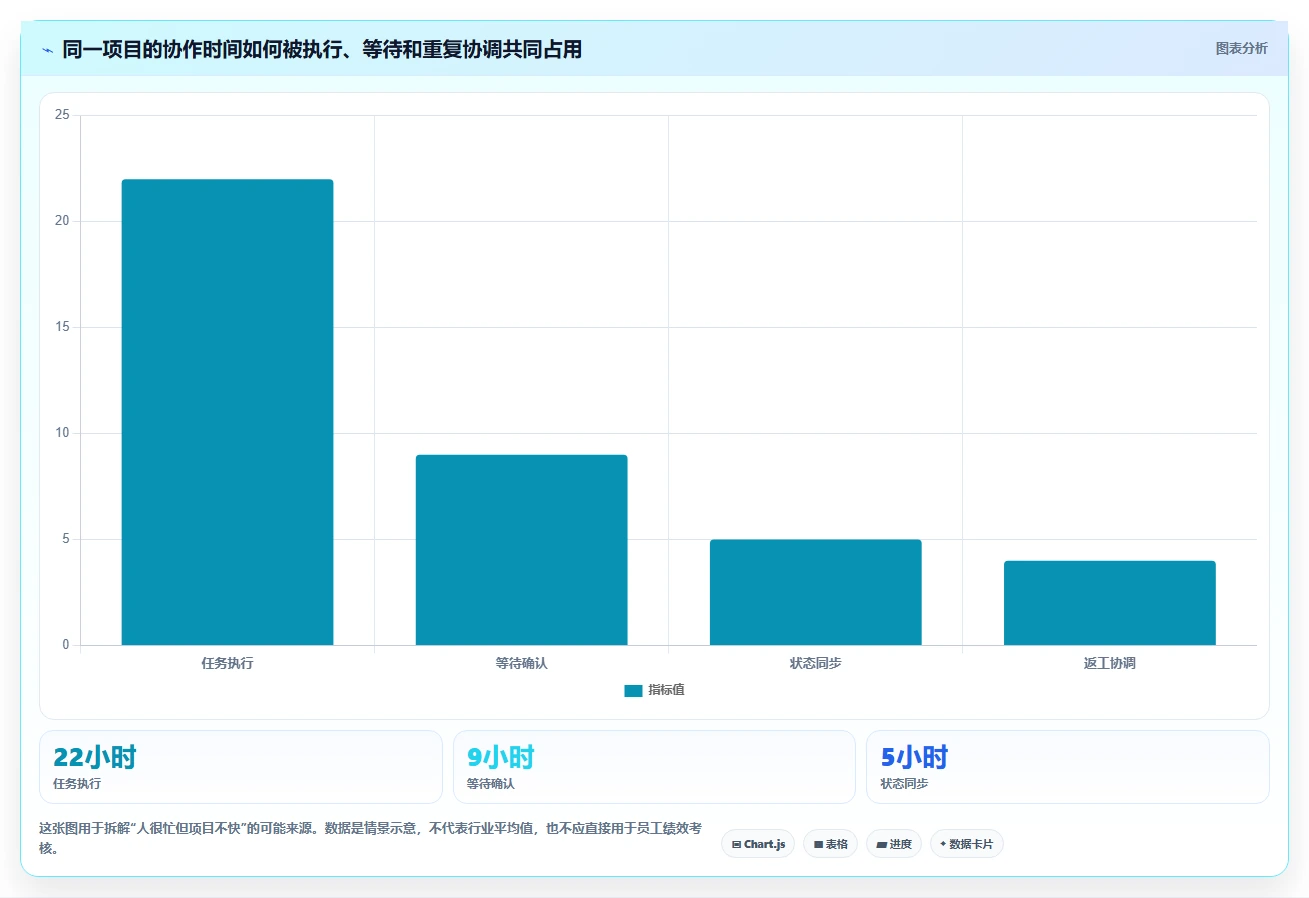Viewport: 1309px width, 898px height.
Task: Click 等待确认 caption under 9小时
Action: click(x=491, y=784)
